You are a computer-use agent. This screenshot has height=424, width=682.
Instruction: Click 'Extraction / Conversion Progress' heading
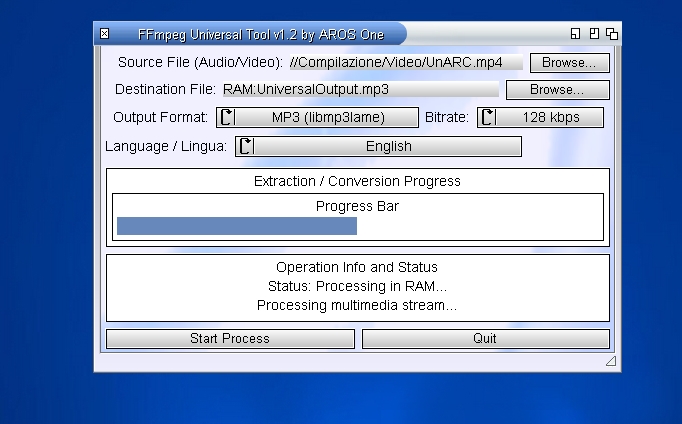point(357,181)
